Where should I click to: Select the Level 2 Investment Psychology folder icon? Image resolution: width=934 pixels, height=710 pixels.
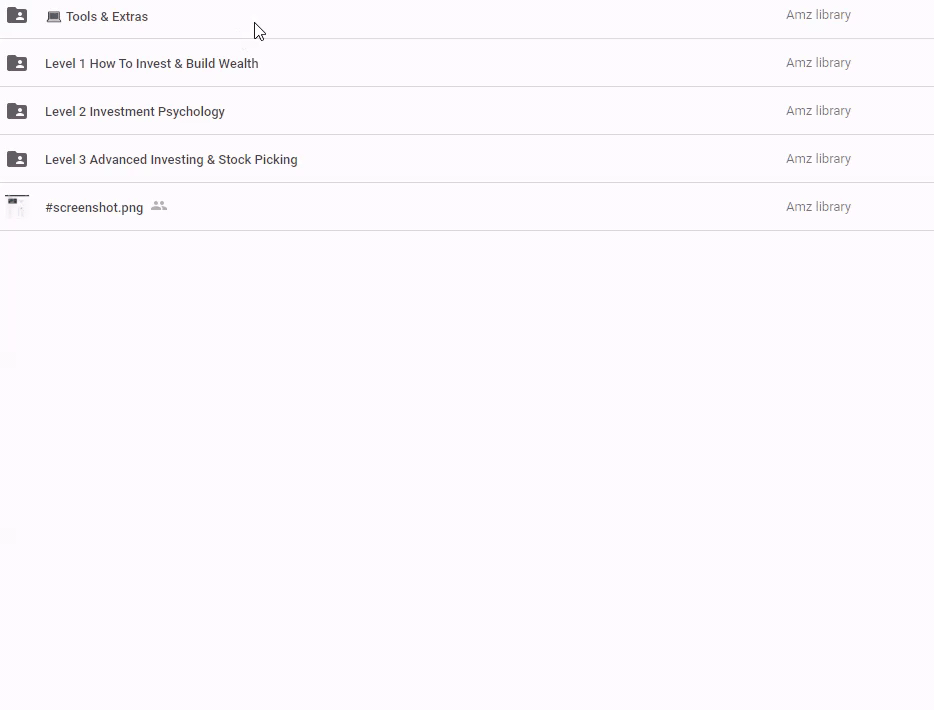tap(17, 111)
